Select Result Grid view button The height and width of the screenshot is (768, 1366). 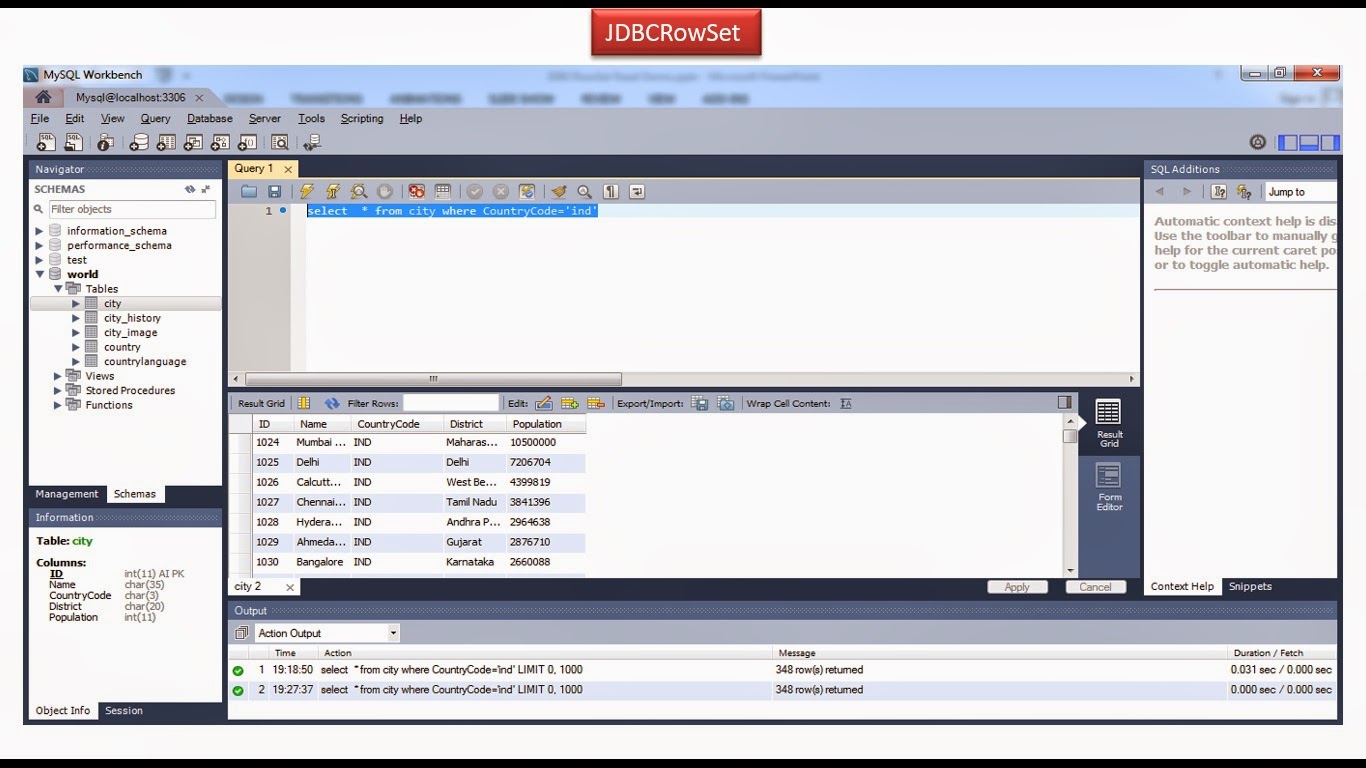(x=1109, y=424)
